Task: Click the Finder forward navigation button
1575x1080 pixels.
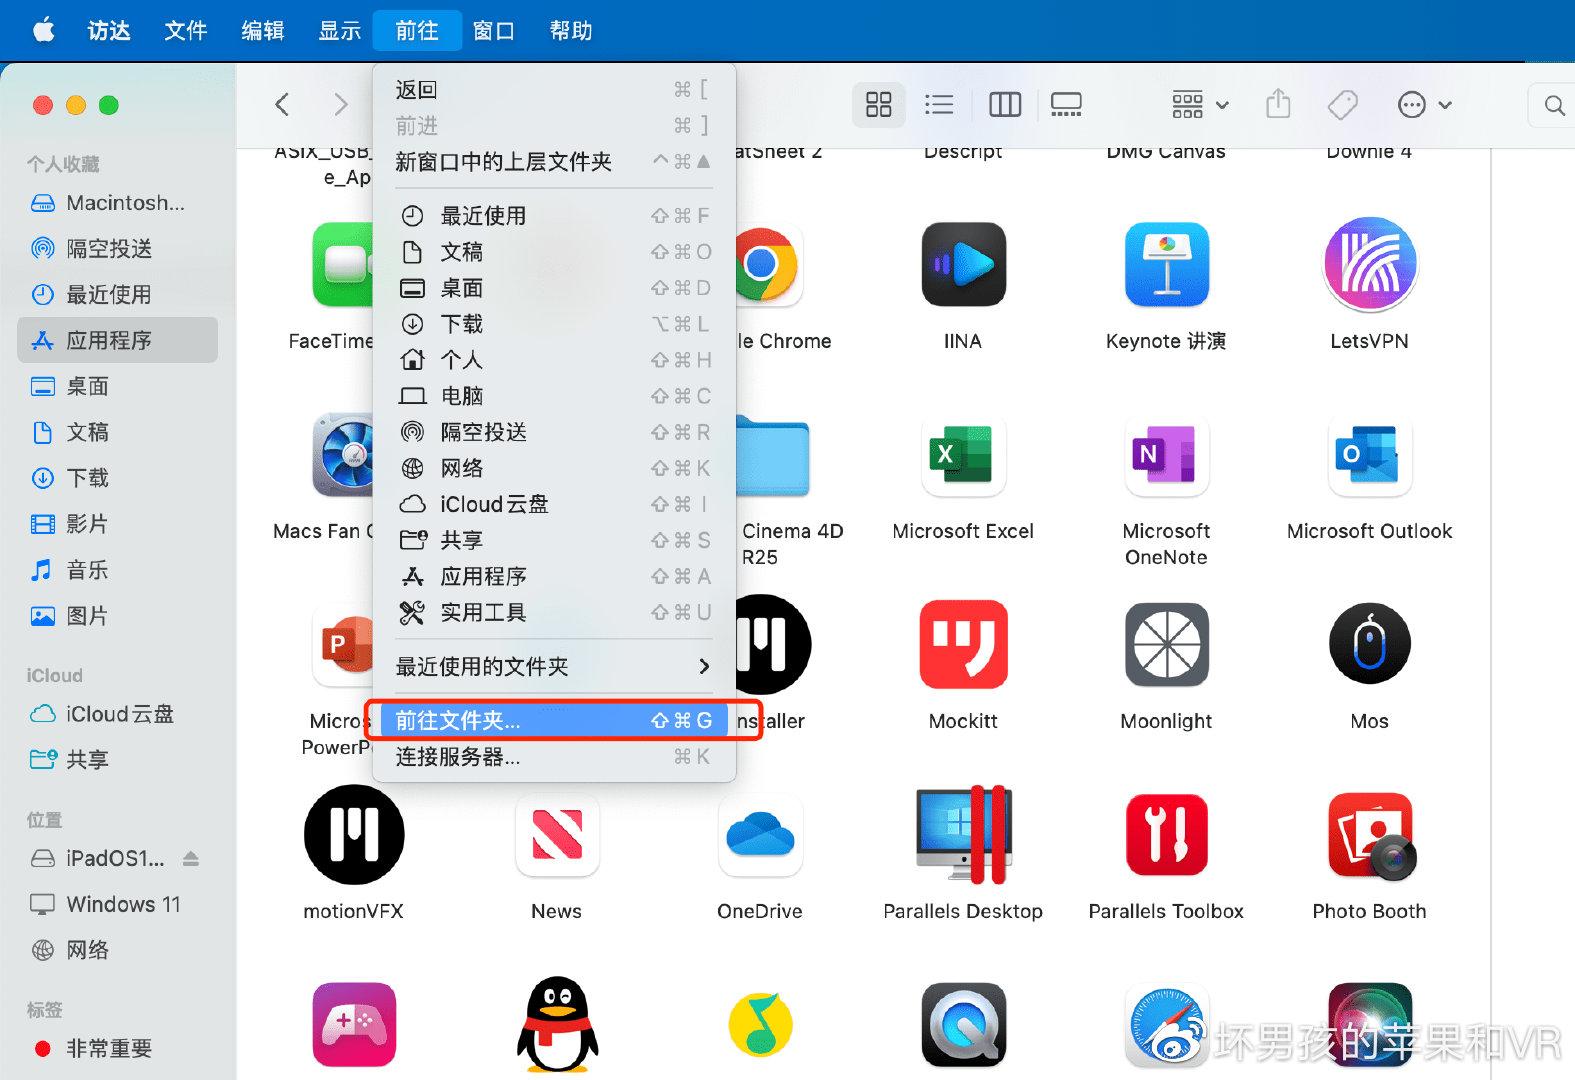Action: pyautogui.click(x=341, y=104)
